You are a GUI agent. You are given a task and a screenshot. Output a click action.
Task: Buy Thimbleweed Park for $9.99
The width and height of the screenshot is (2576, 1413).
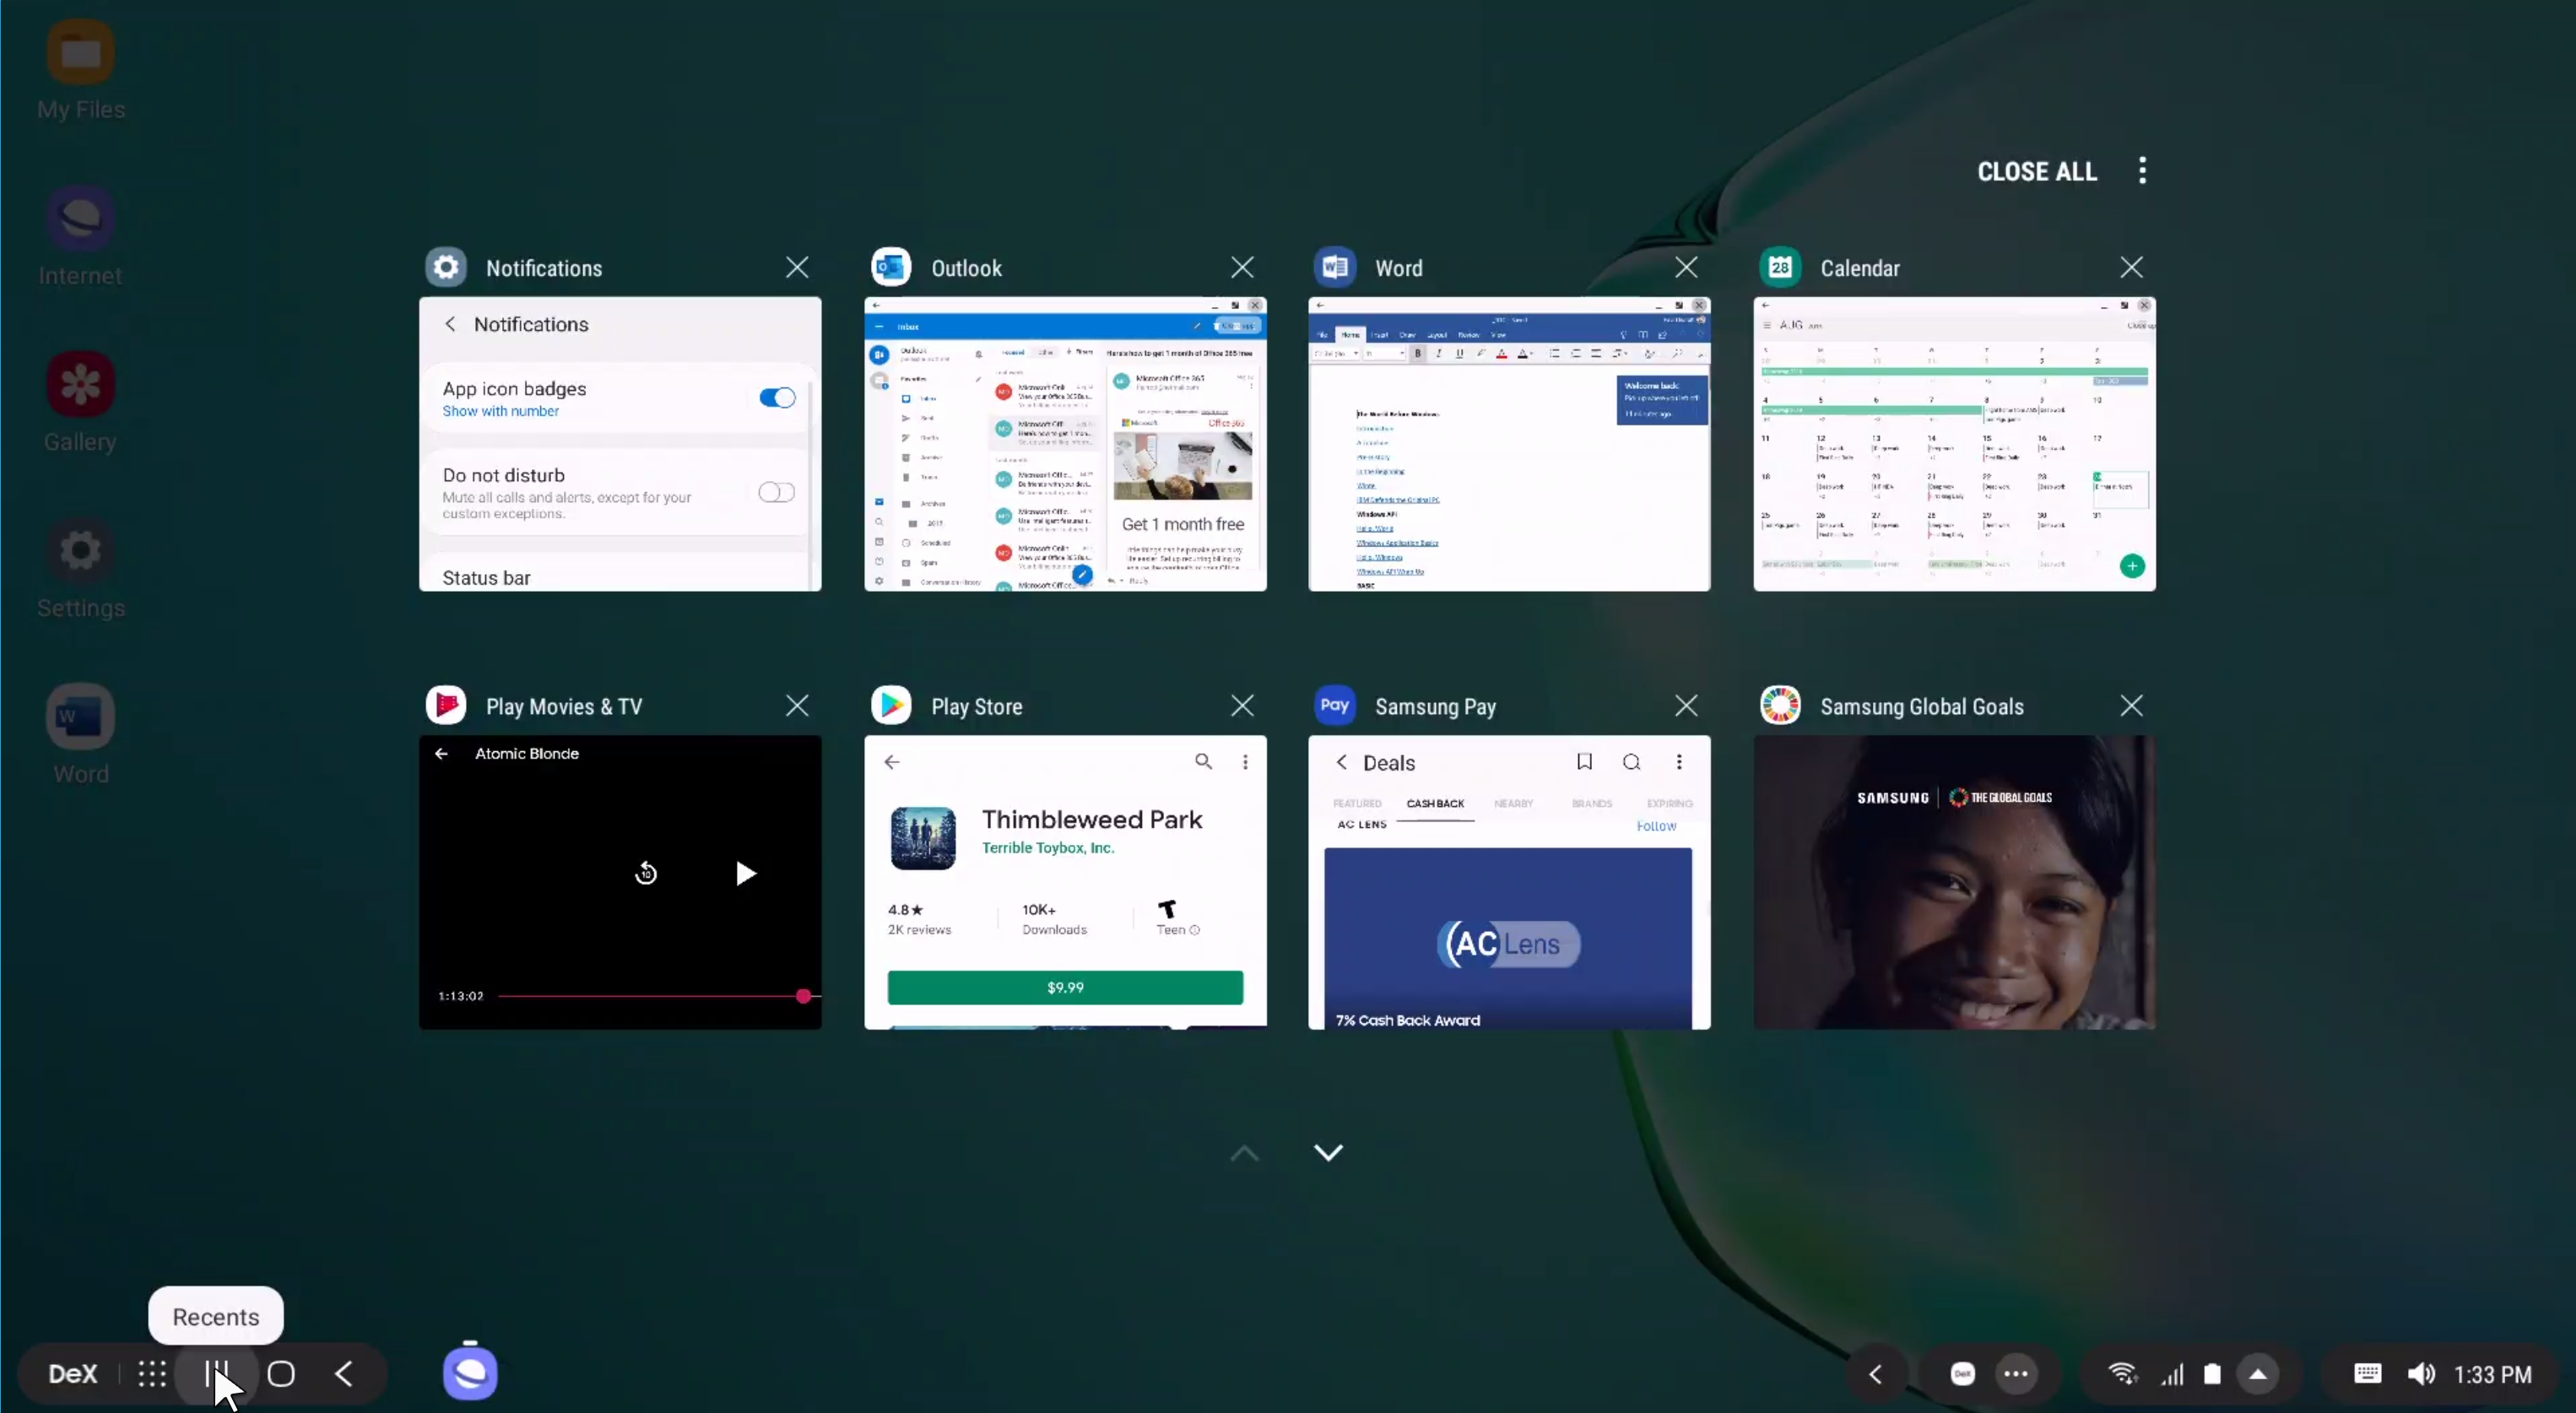1065,987
